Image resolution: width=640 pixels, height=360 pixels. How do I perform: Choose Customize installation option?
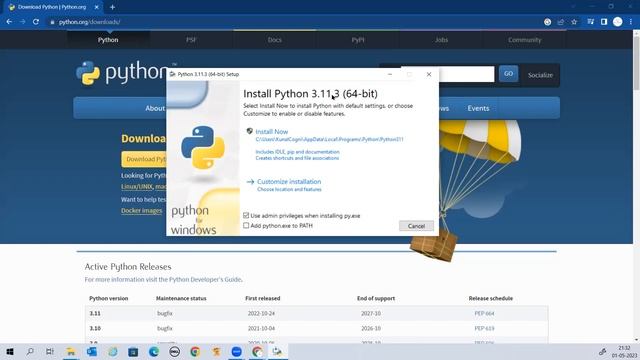click(x=289, y=182)
